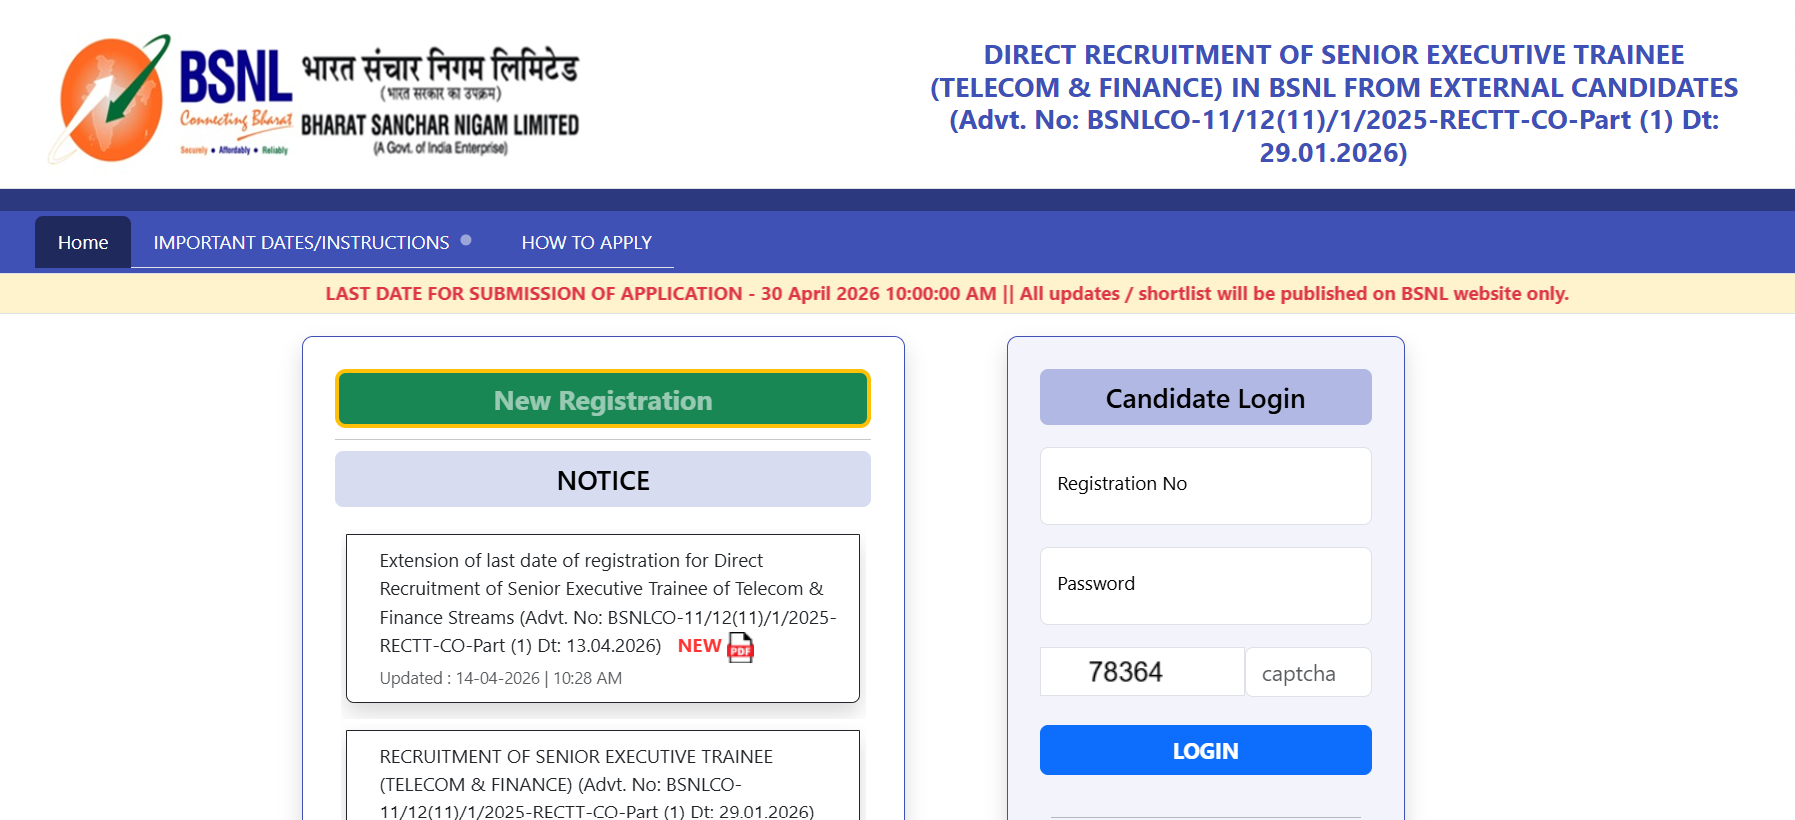Focus the Password input field
1795x820 pixels.
click(1205, 586)
